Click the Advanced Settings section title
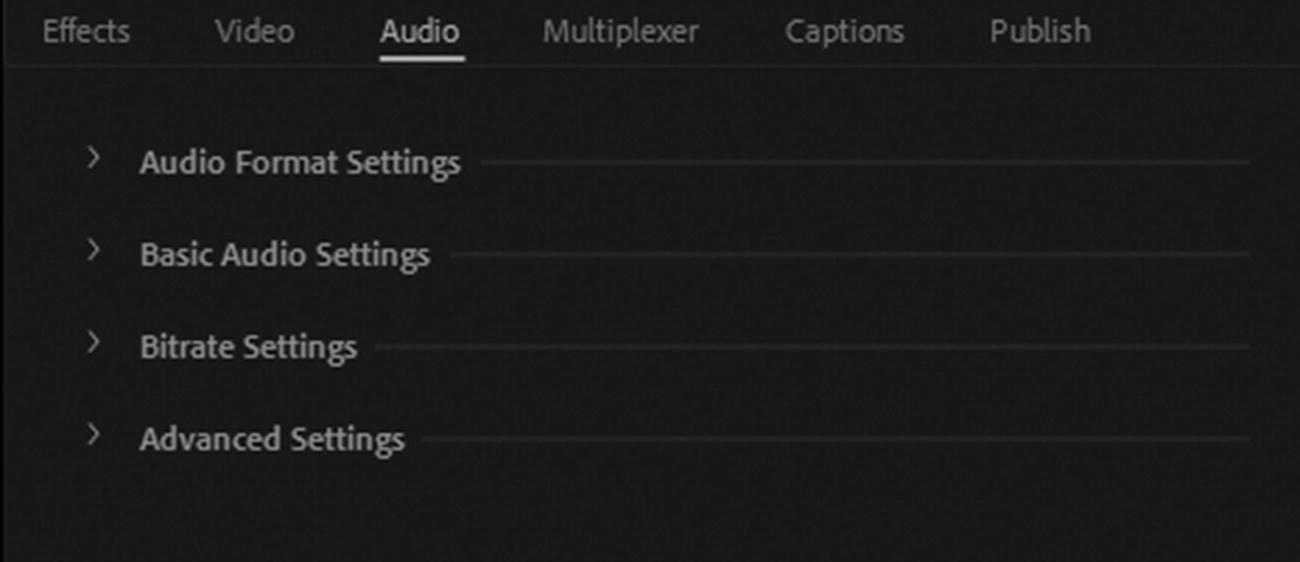 pyautogui.click(x=272, y=440)
